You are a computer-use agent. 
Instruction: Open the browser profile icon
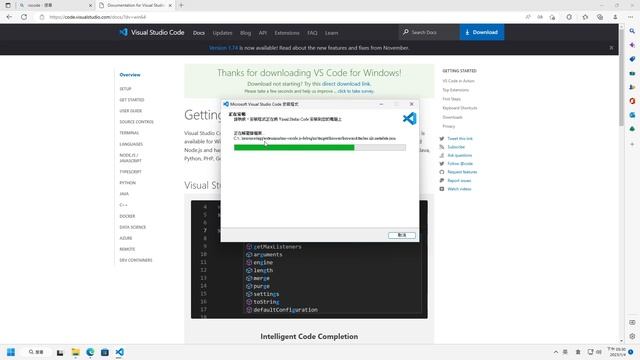click(x=615, y=17)
